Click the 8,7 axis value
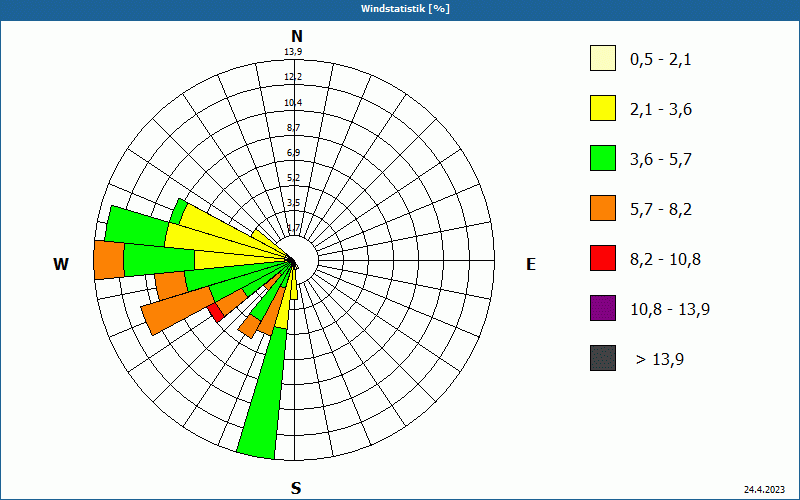 point(293,128)
